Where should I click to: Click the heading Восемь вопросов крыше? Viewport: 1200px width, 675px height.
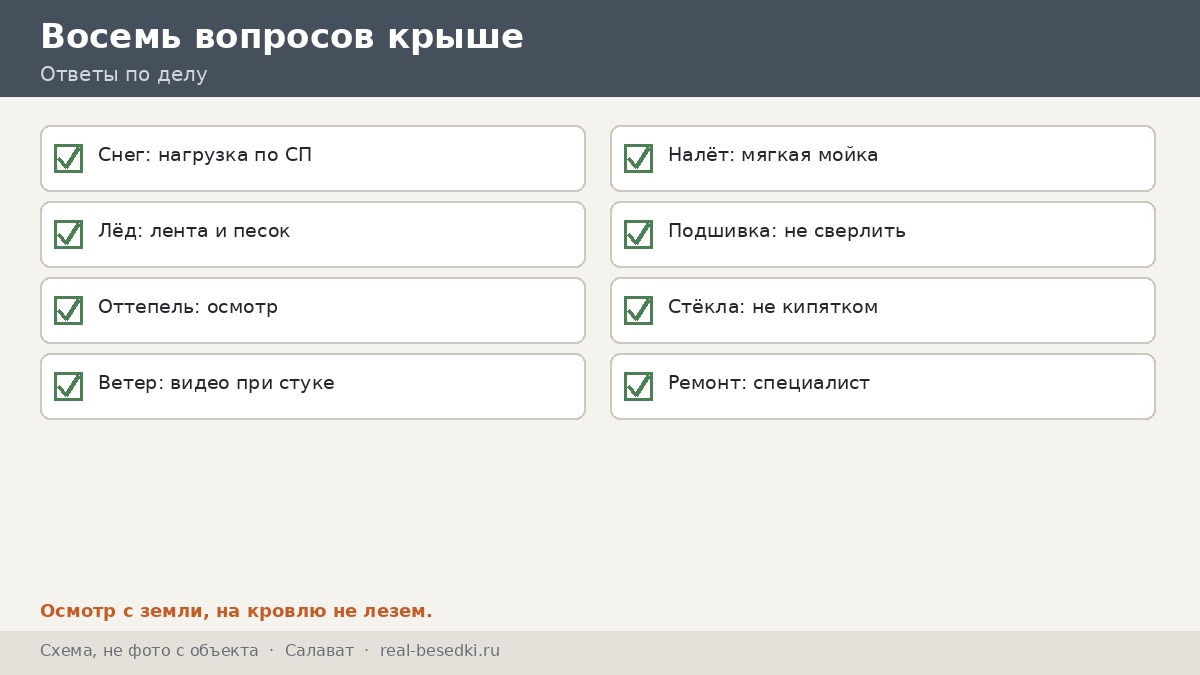click(x=282, y=37)
